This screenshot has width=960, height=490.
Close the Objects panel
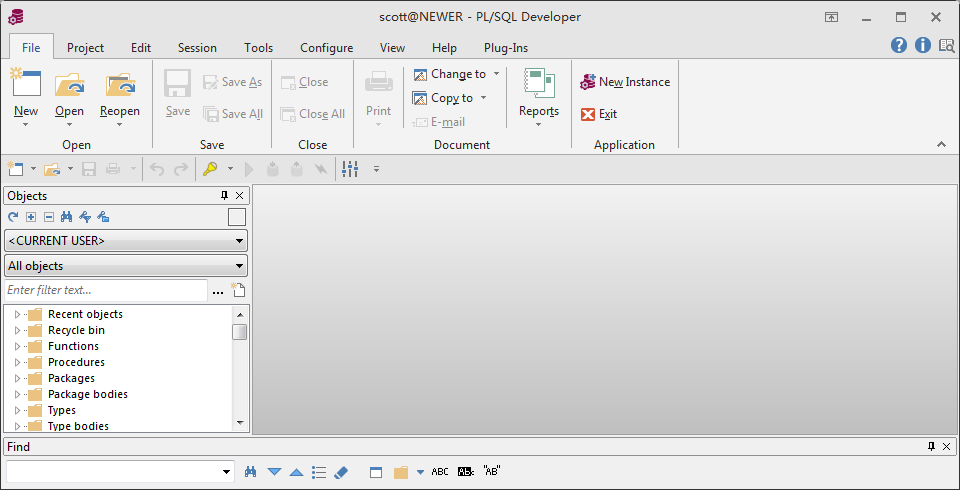(239, 195)
